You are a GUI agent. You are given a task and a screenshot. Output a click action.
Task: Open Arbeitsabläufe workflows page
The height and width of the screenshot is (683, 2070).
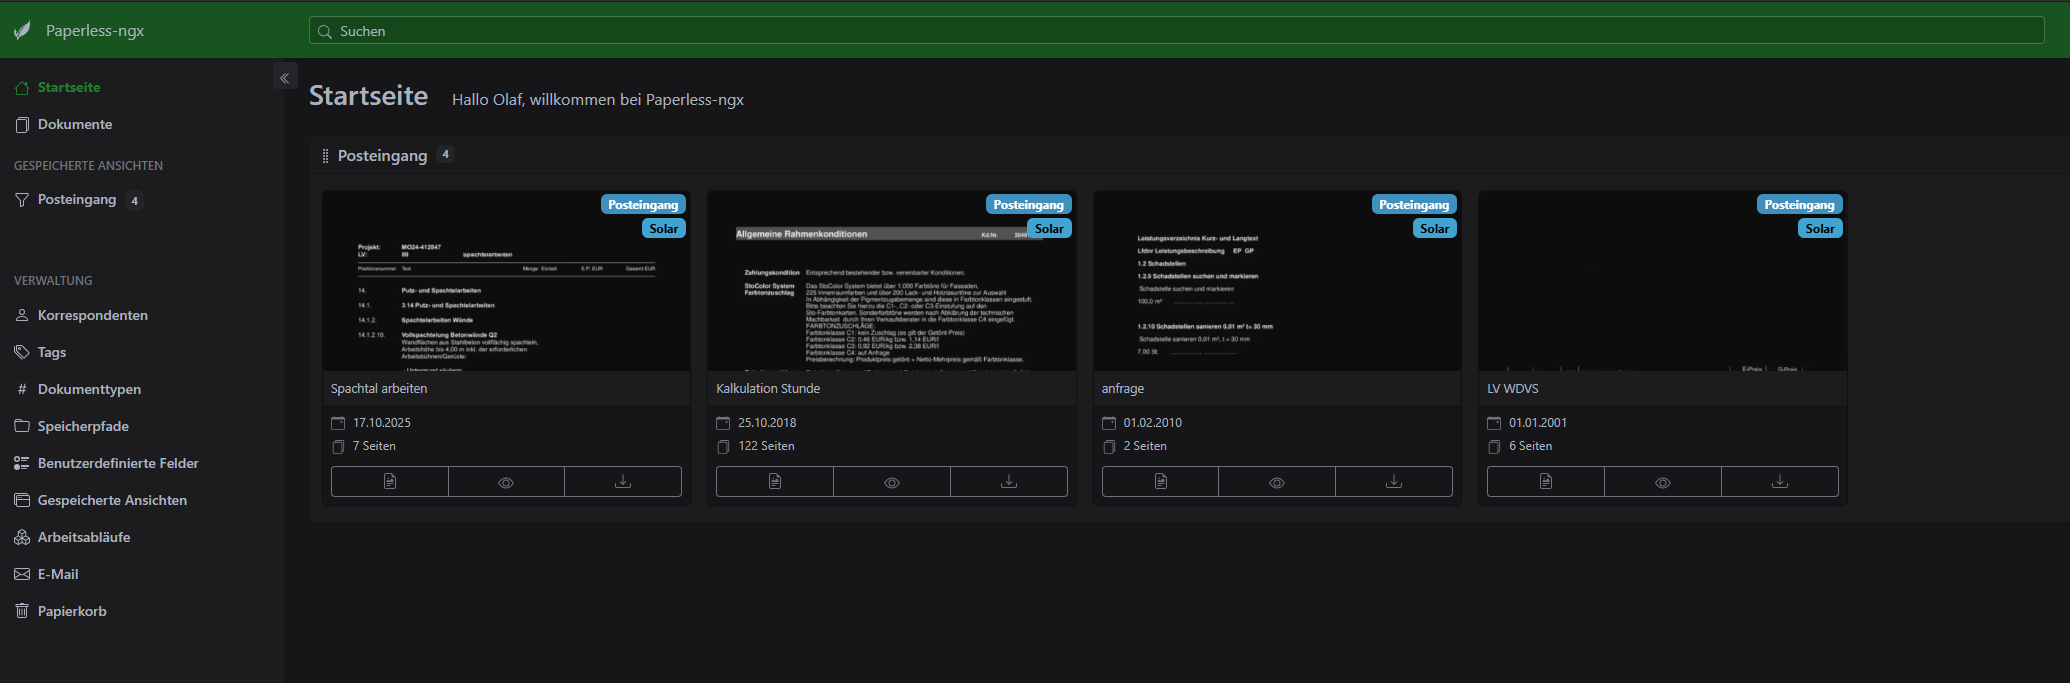click(84, 537)
